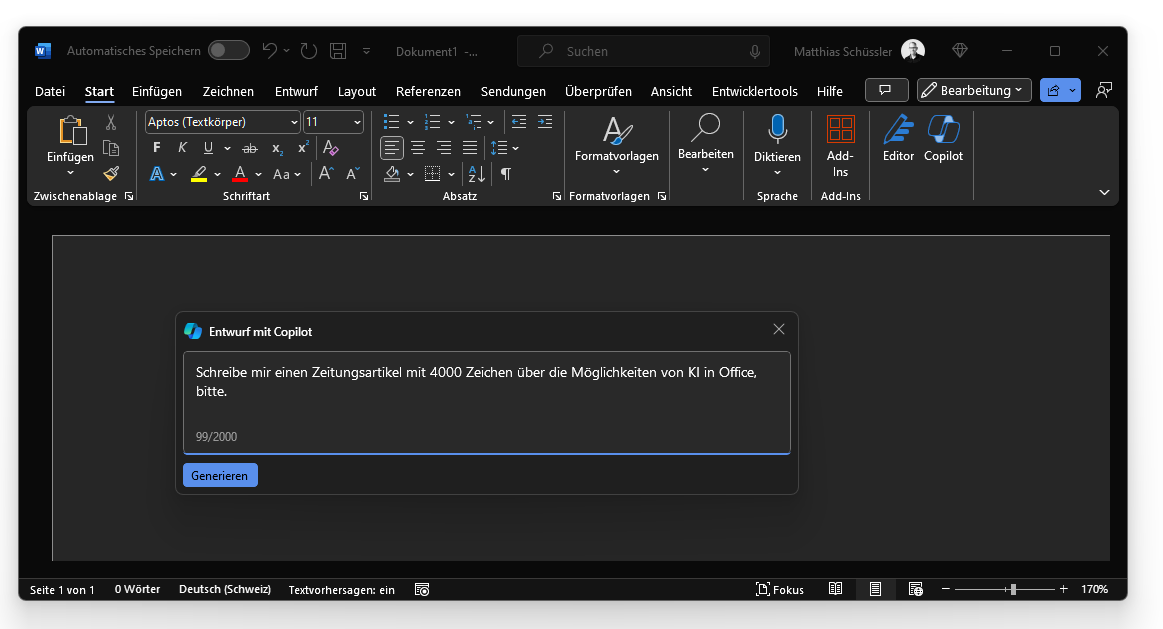Click the clear formatting icon
The height and width of the screenshot is (629, 1163).
pos(331,148)
